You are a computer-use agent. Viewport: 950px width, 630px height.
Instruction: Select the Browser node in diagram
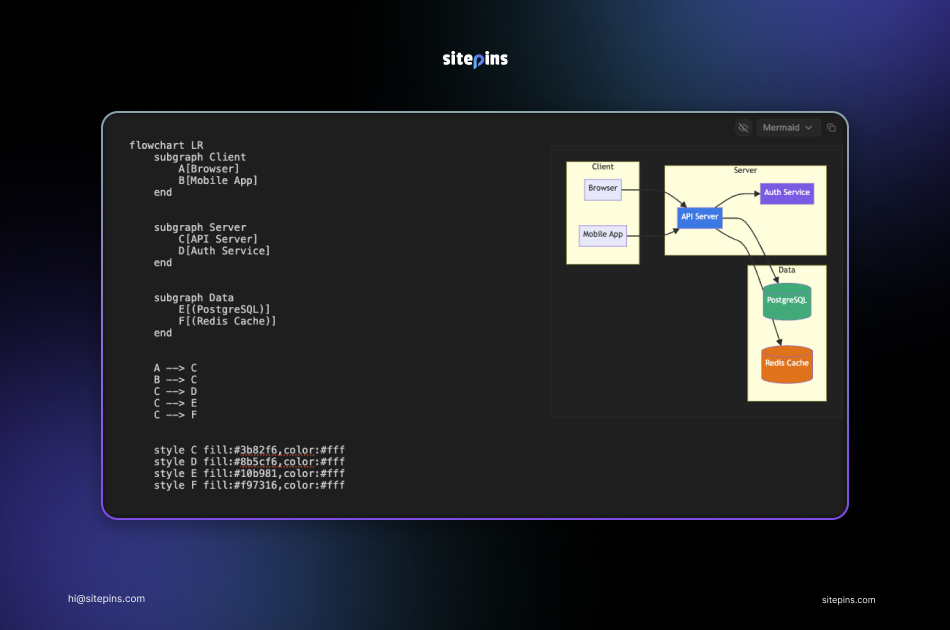point(603,189)
